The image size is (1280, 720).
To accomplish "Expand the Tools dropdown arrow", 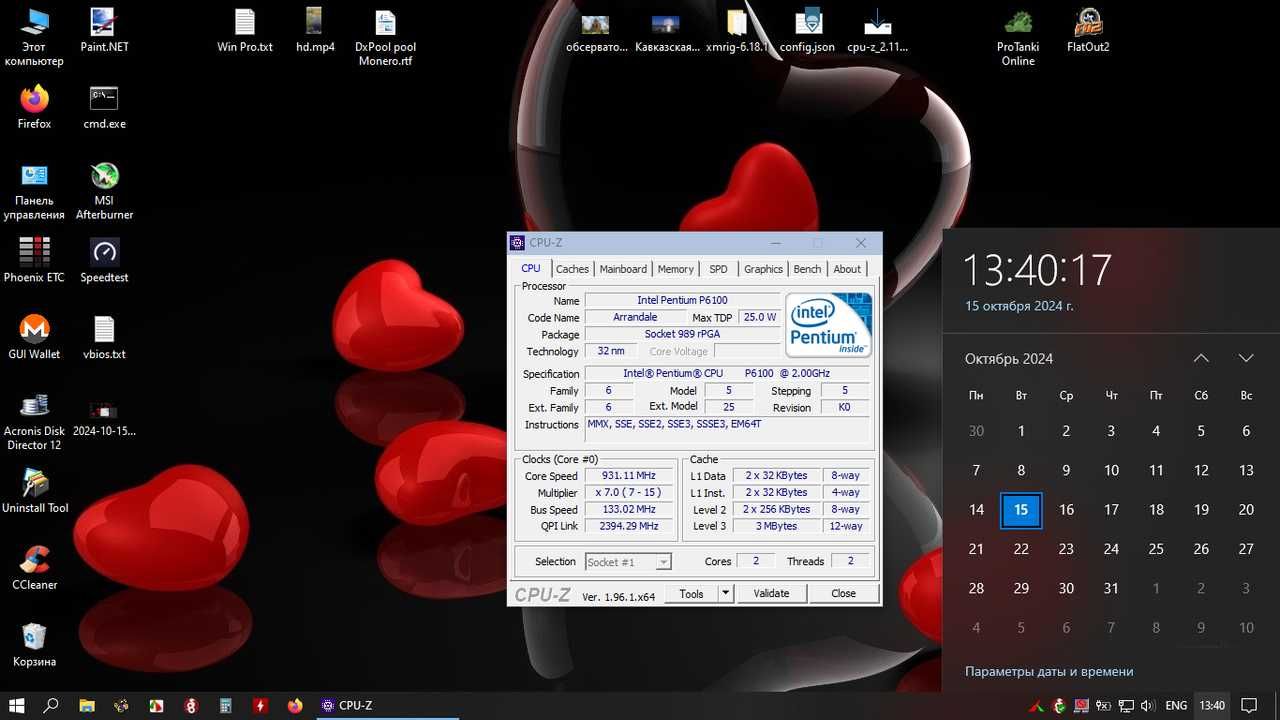I will pos(726,593).
